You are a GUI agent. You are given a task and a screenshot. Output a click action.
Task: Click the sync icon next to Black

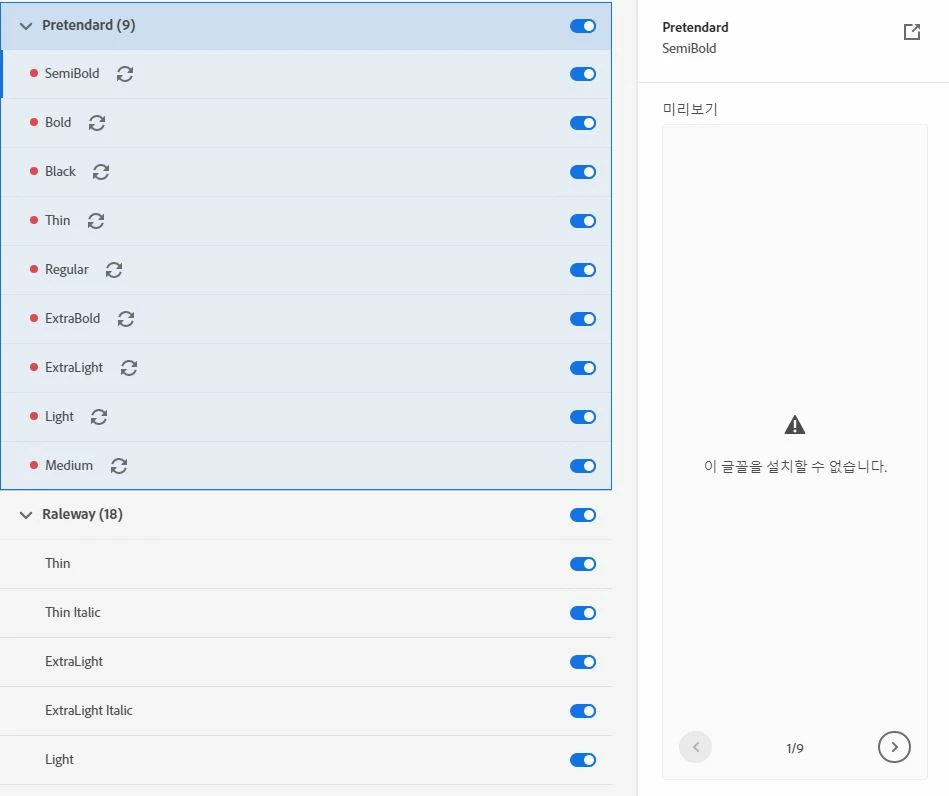click(100, 172)
